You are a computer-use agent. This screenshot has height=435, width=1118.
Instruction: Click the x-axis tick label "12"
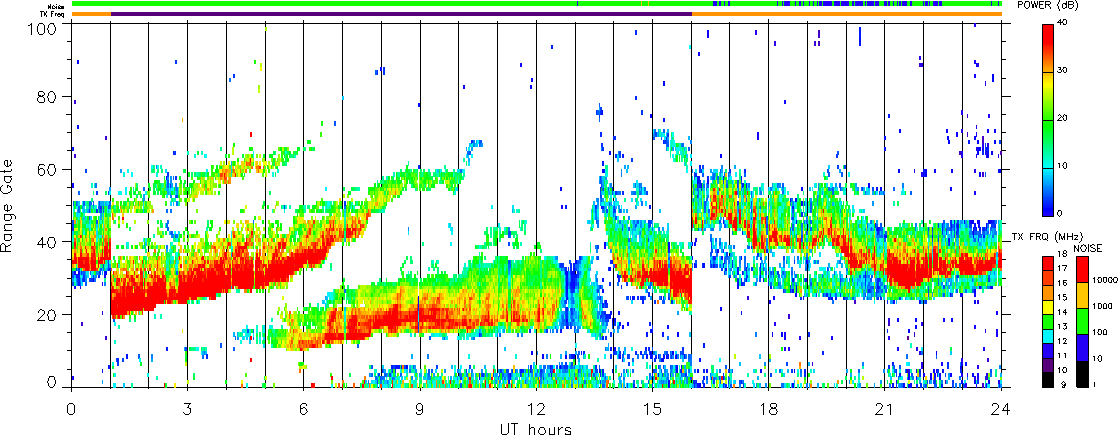(x=536, y=409)
